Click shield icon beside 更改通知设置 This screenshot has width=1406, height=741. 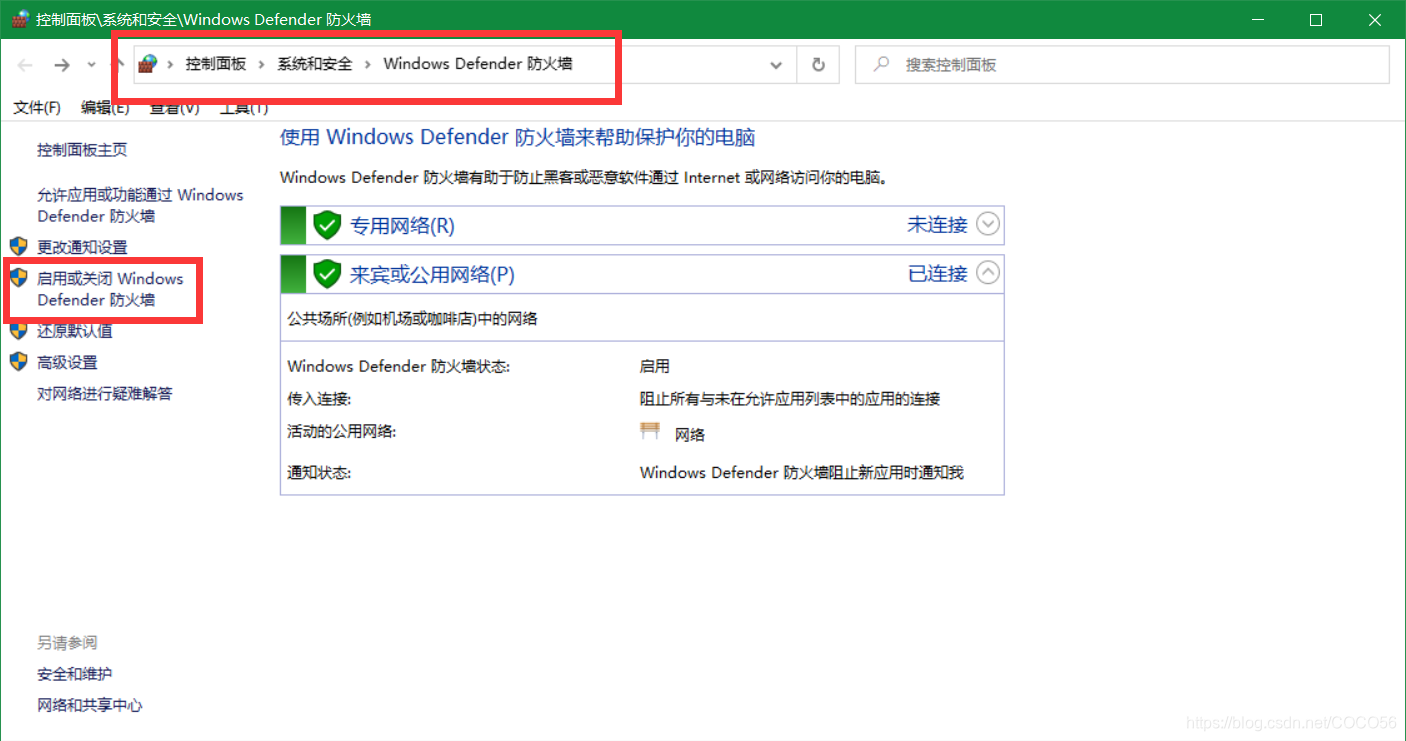coord(18,246)
